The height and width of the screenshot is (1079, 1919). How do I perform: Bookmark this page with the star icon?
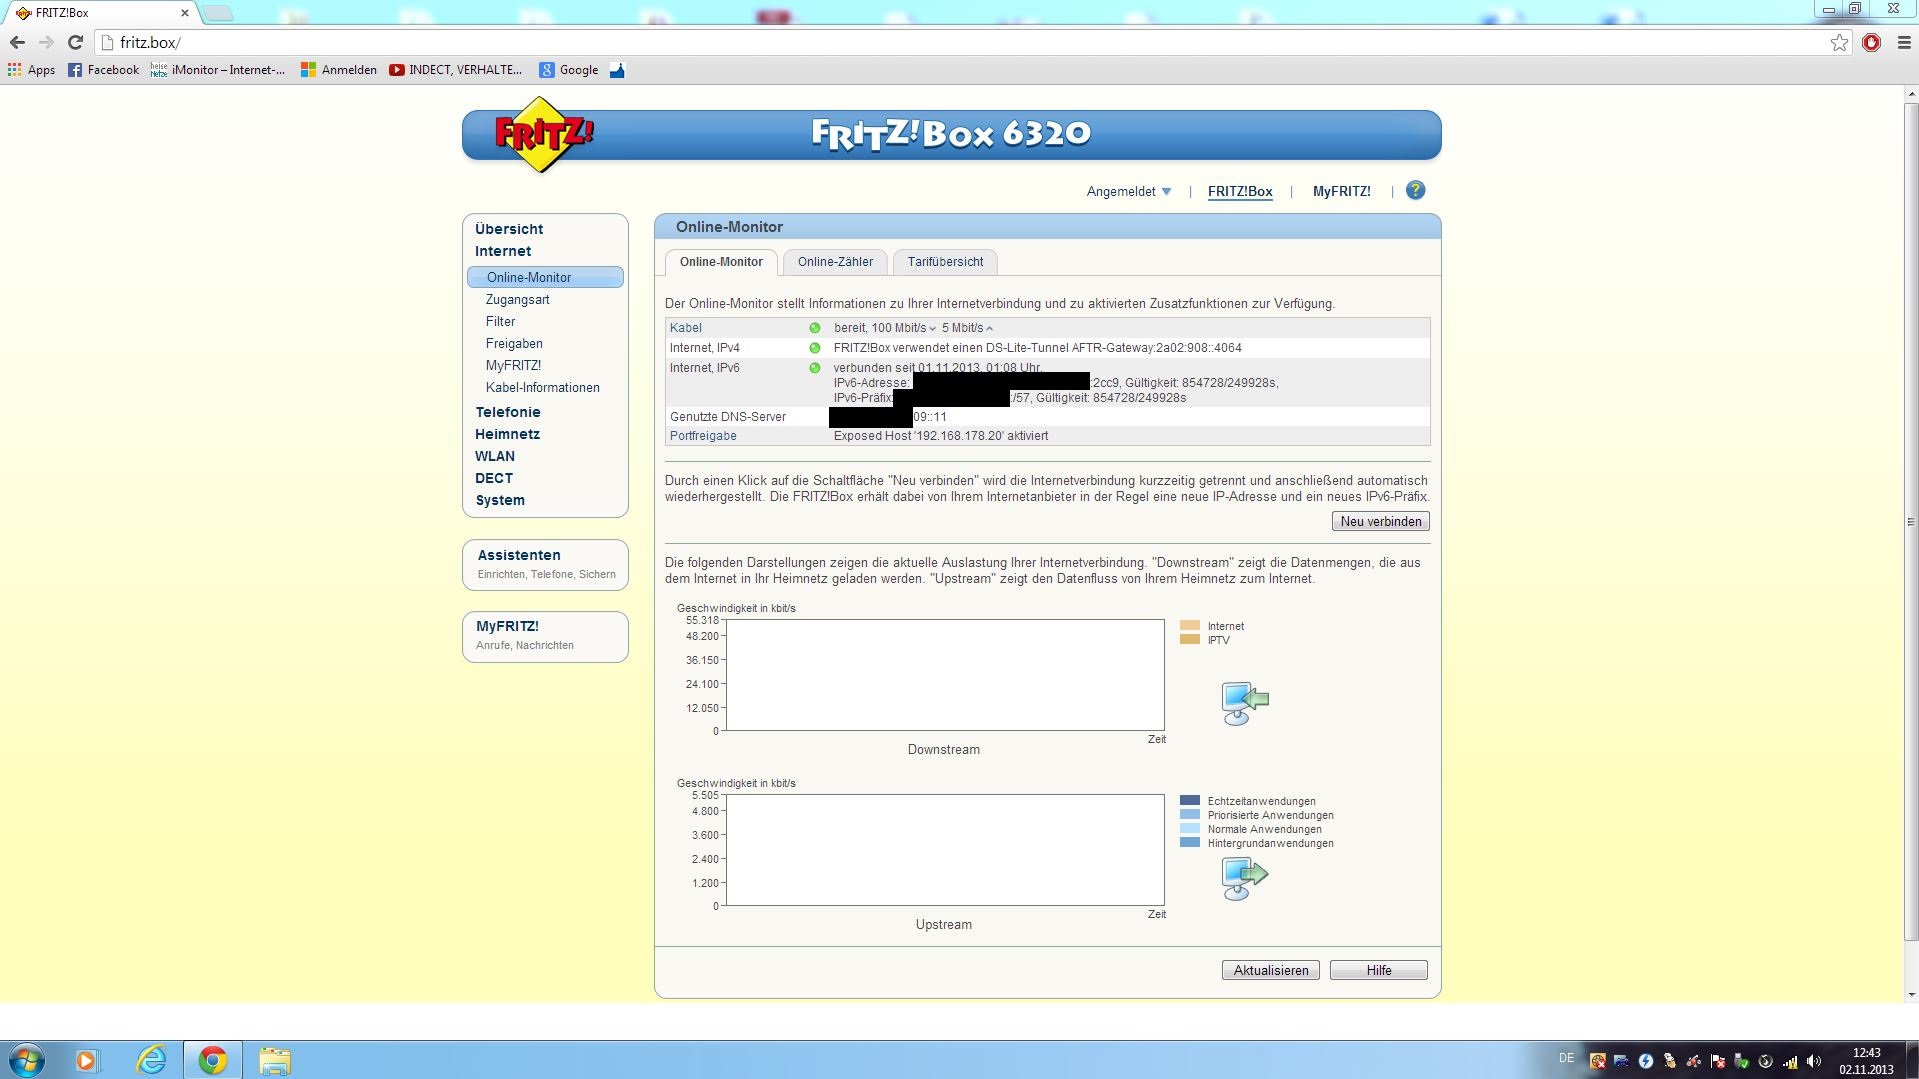1839,42
